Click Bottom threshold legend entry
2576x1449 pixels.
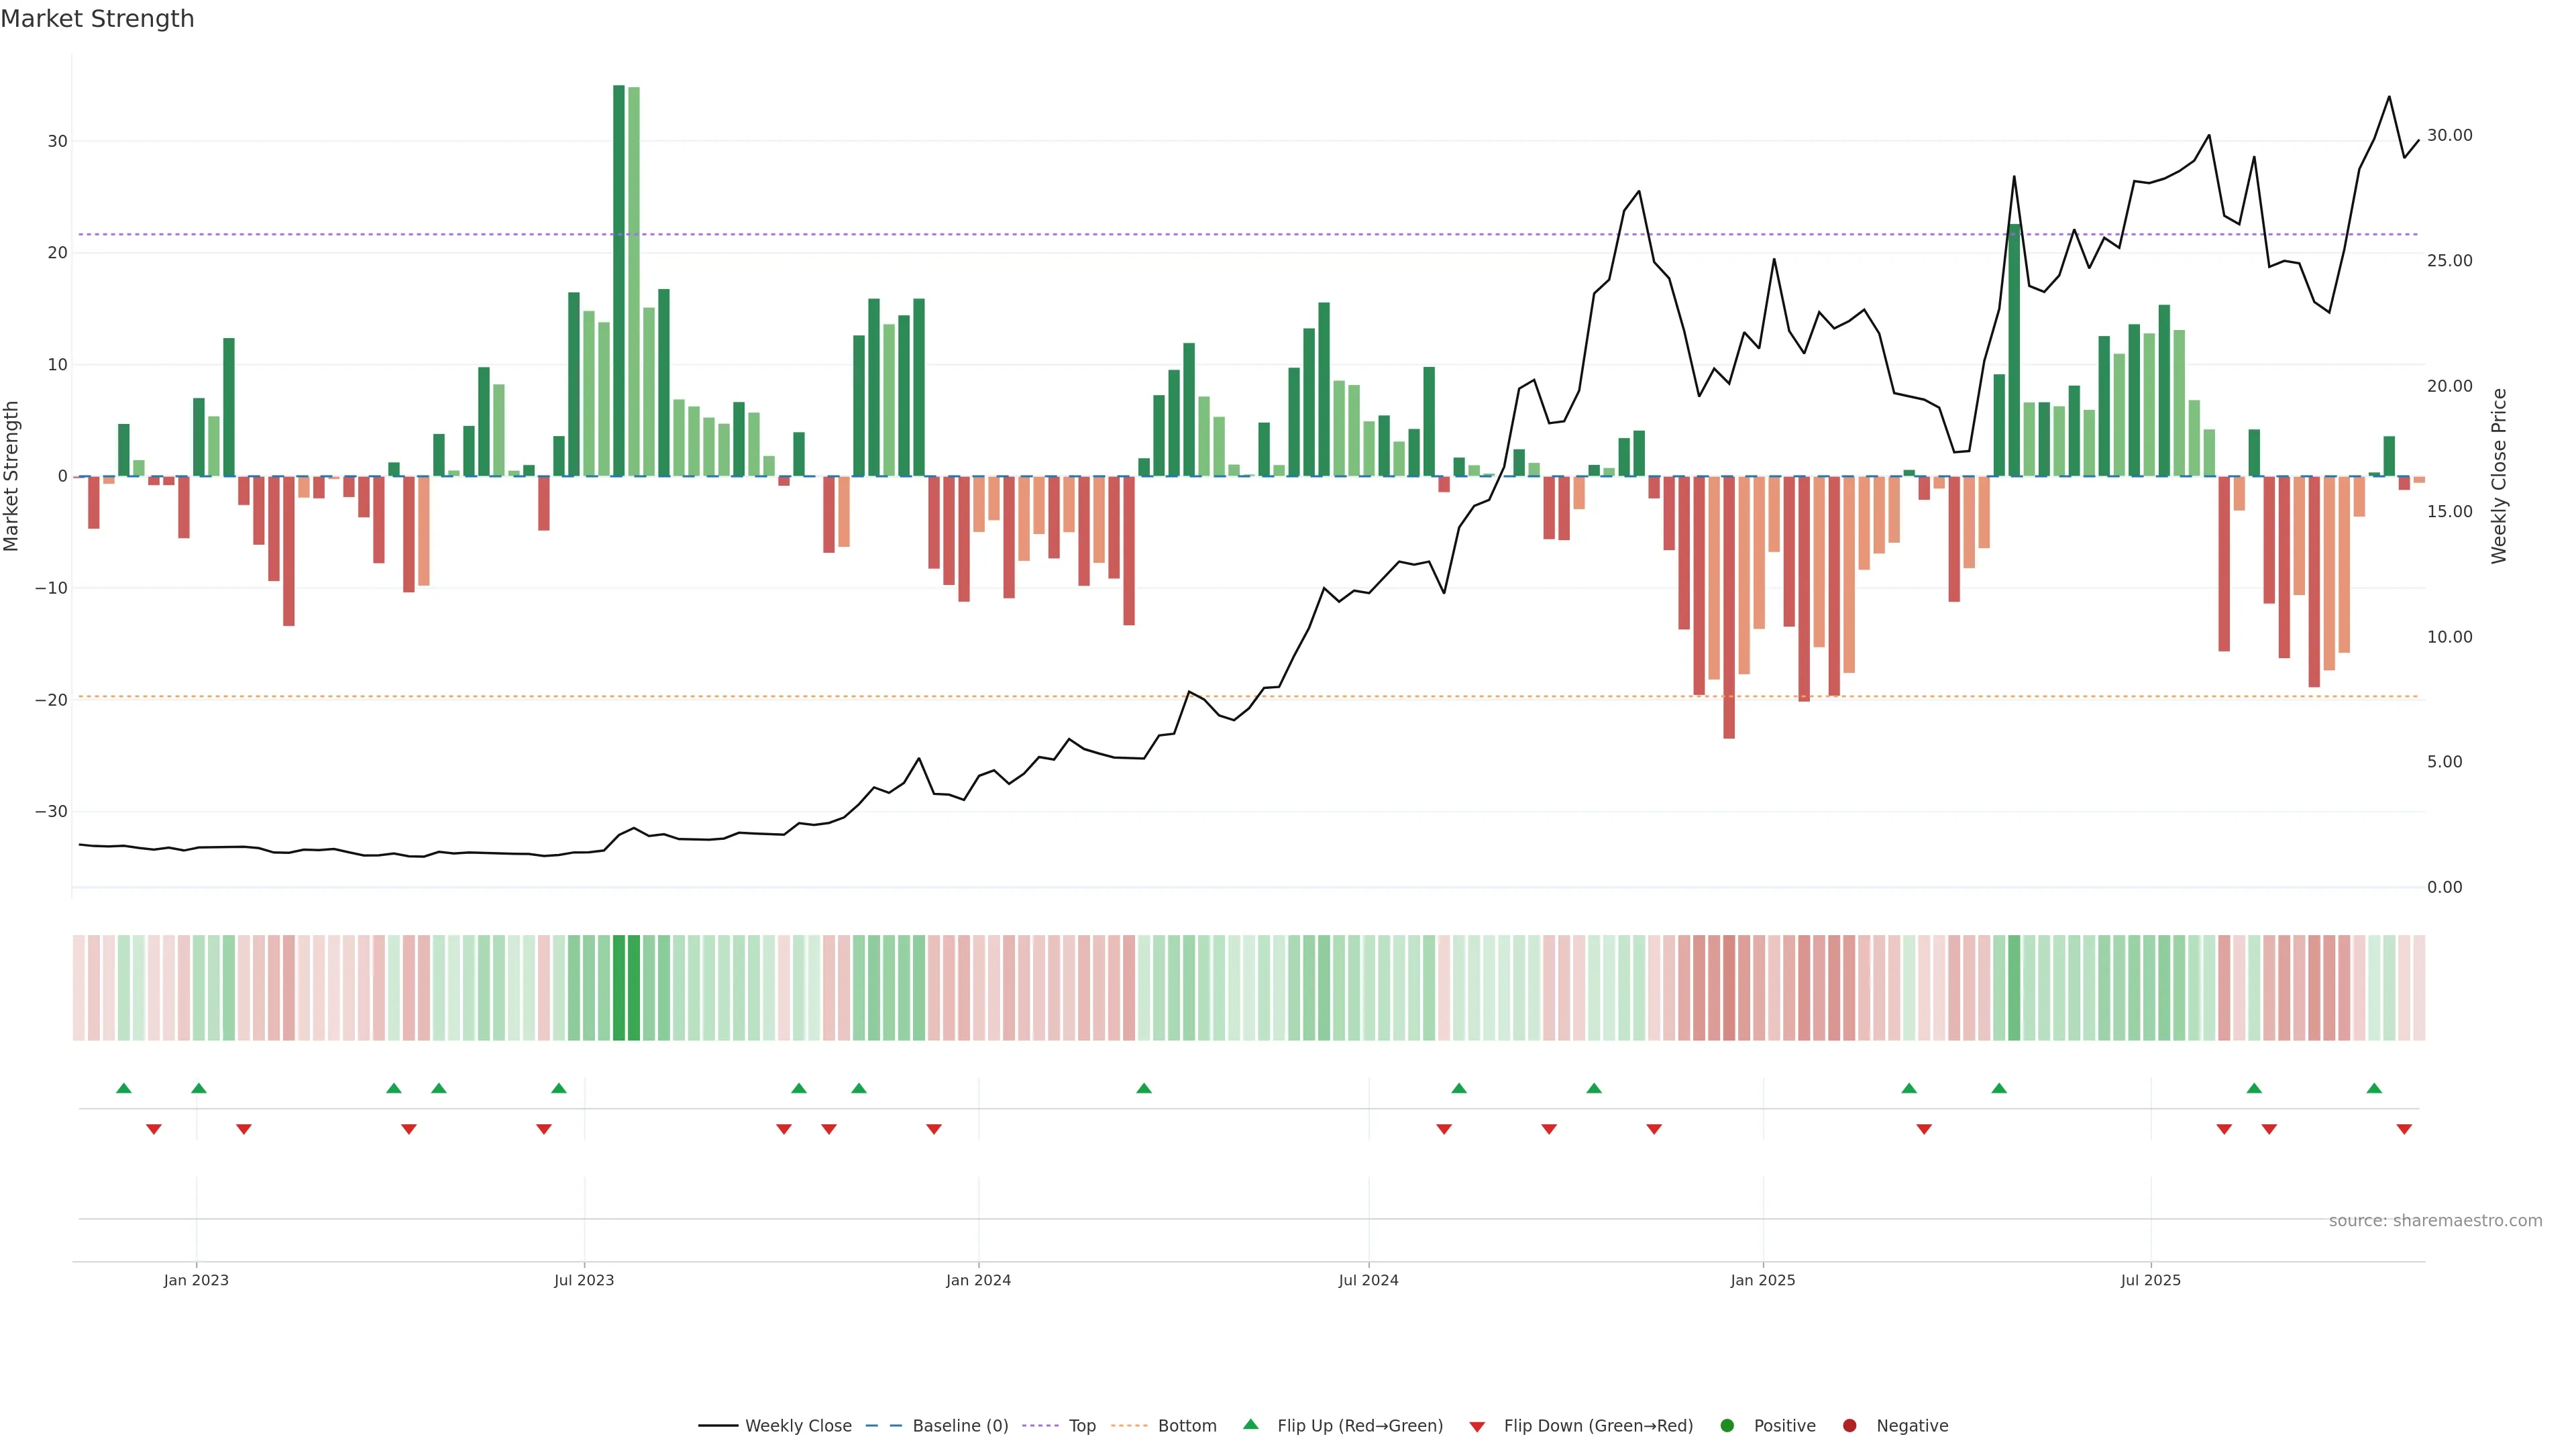tap(1186, 1425)
